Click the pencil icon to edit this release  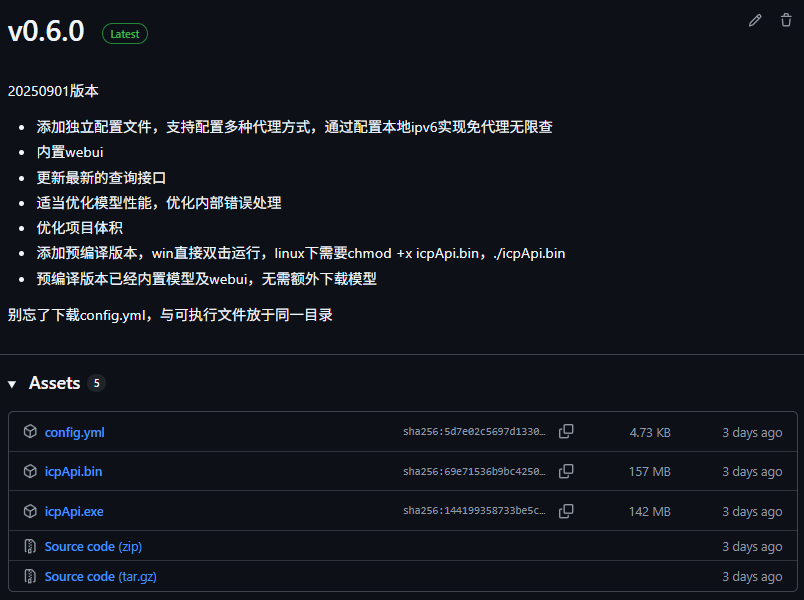755,20
